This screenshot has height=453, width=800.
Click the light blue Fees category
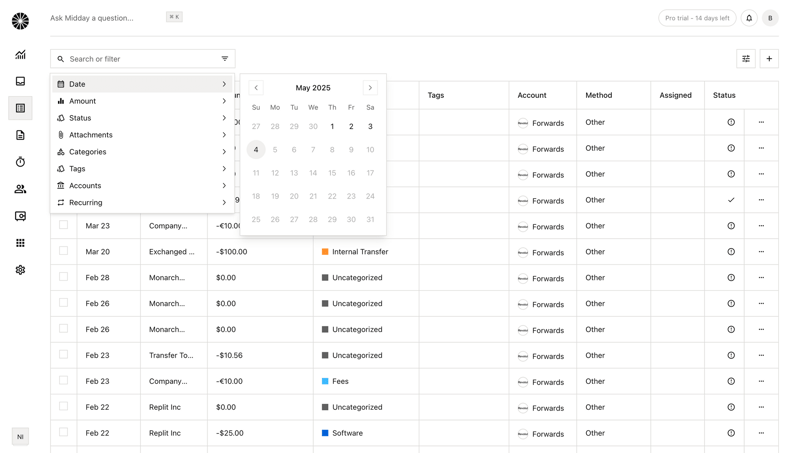tap(335, 381)
